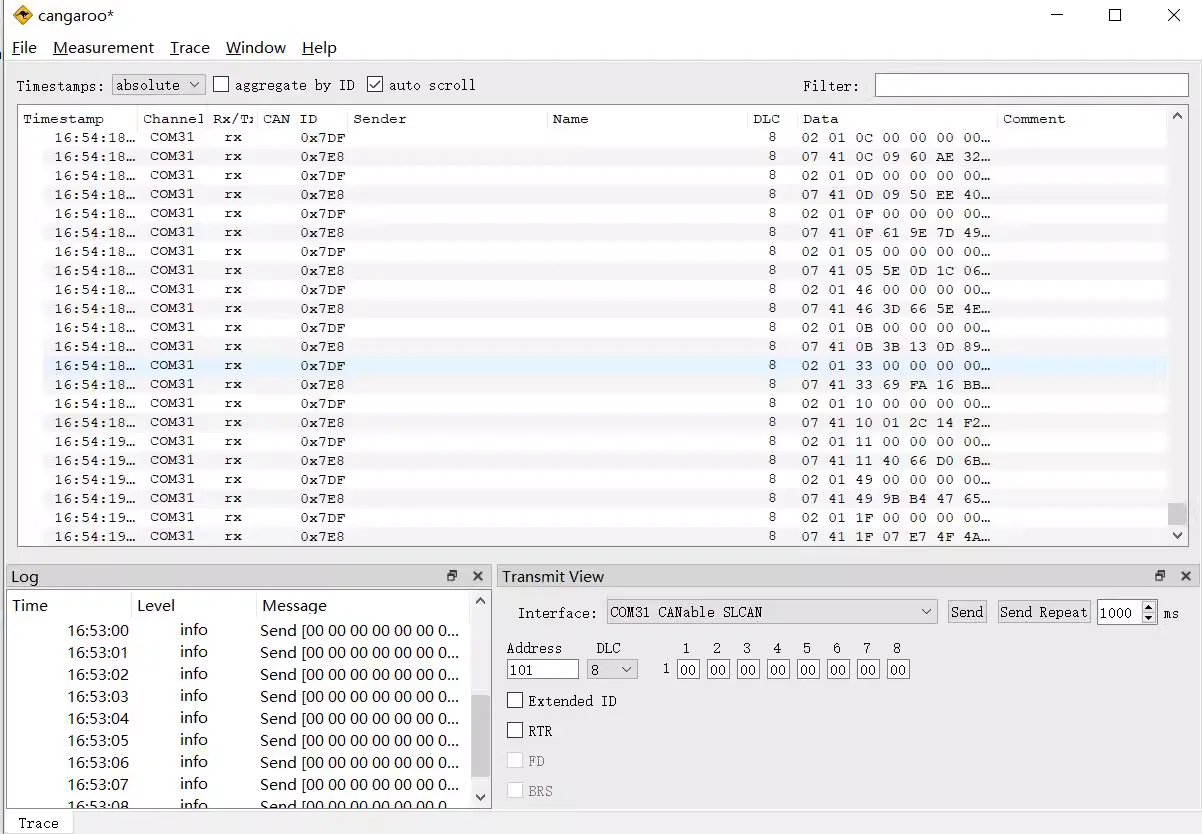Click data byte 1 field
Screen dimensions: 1202x834
point(688,670)
